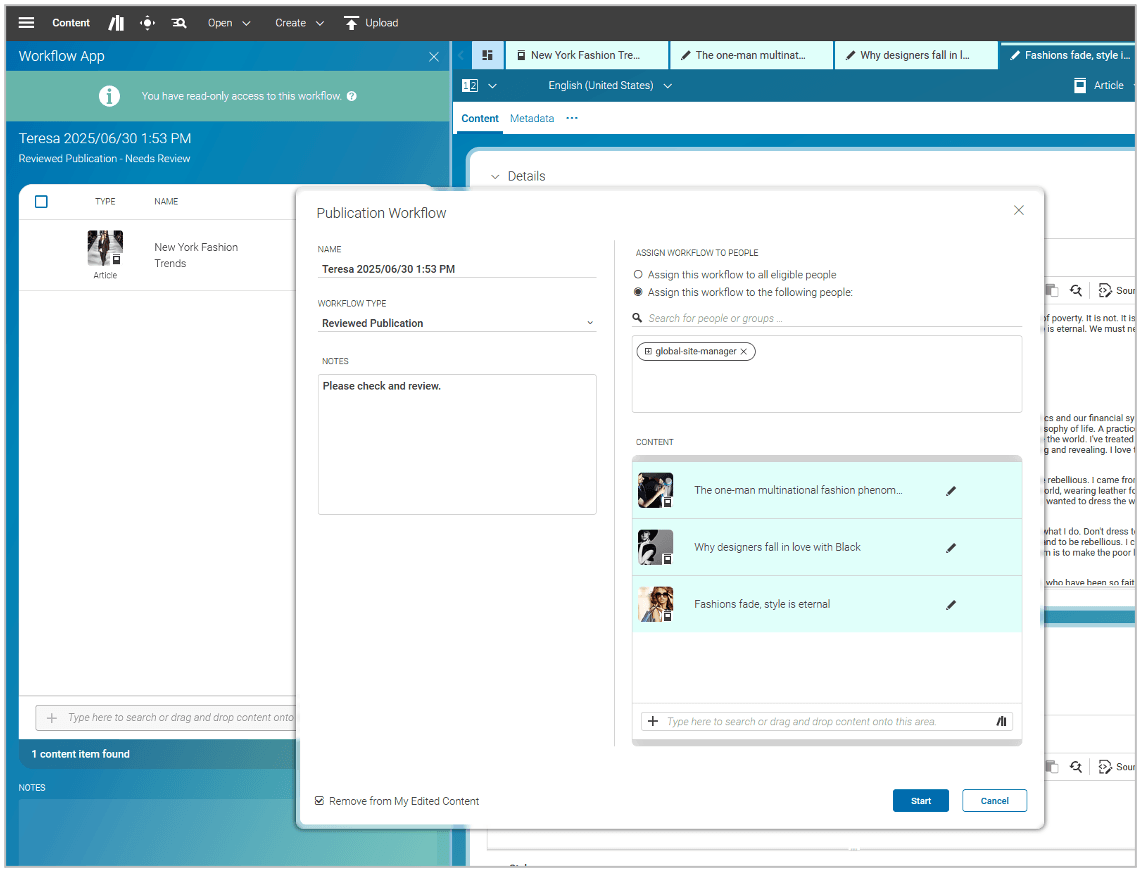Screen dimensions: 1141x874
Task: Open the hamburger main menu
Action: tap(27, 23)
